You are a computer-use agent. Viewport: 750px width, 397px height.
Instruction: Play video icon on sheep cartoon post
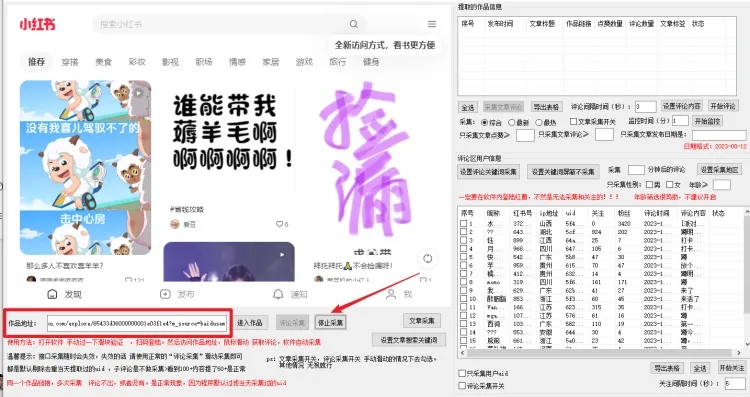coord(138,93)
